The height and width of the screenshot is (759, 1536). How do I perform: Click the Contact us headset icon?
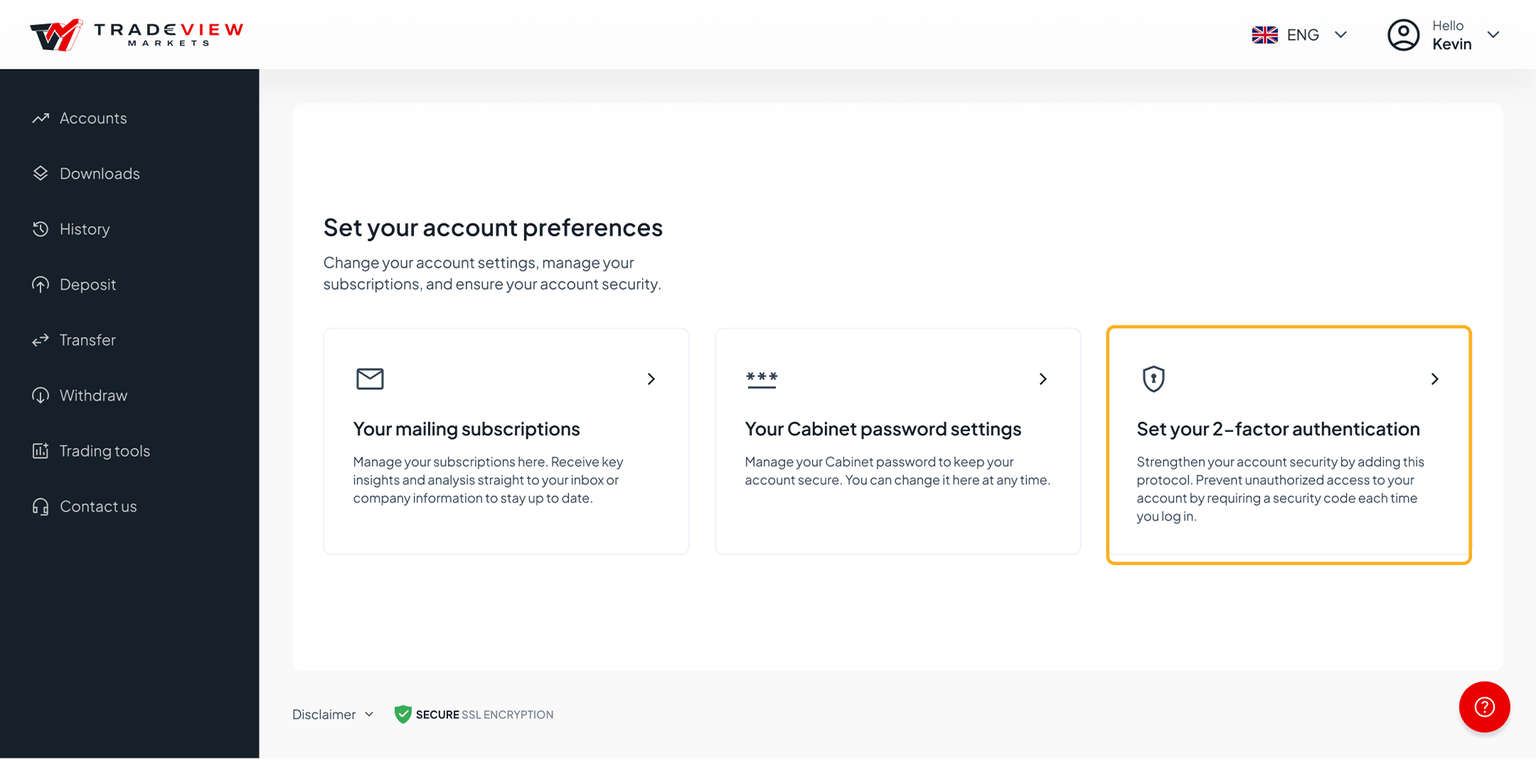(x=39, y=506)
